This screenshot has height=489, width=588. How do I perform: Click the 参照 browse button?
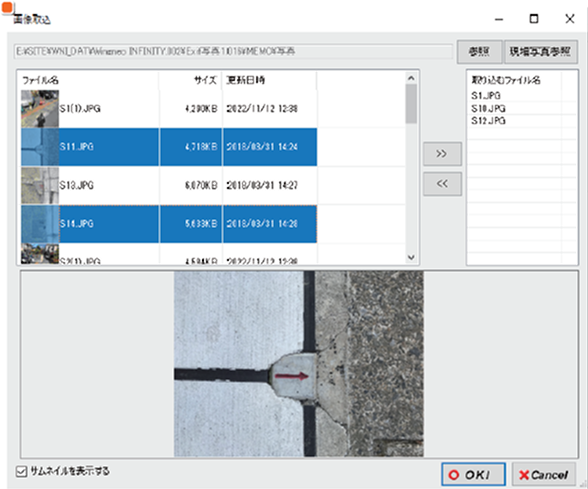click(479, 52)
